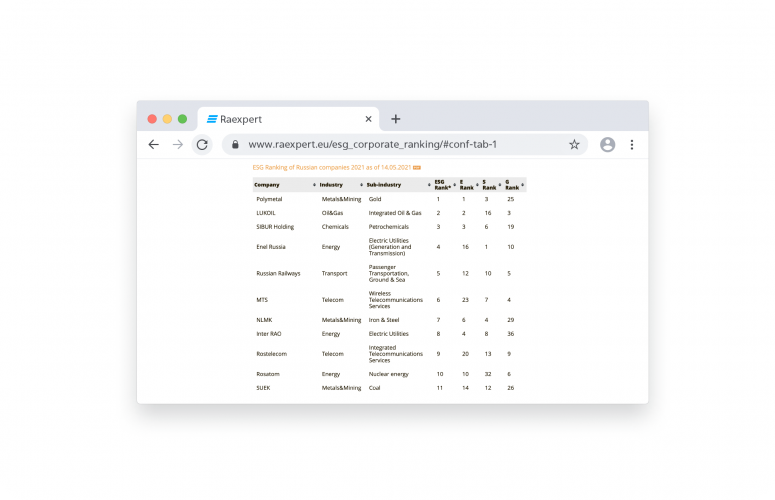This screenshot has height=500, width=775.
Task: View site security via the padlock icon
Action: pos(235,144)
